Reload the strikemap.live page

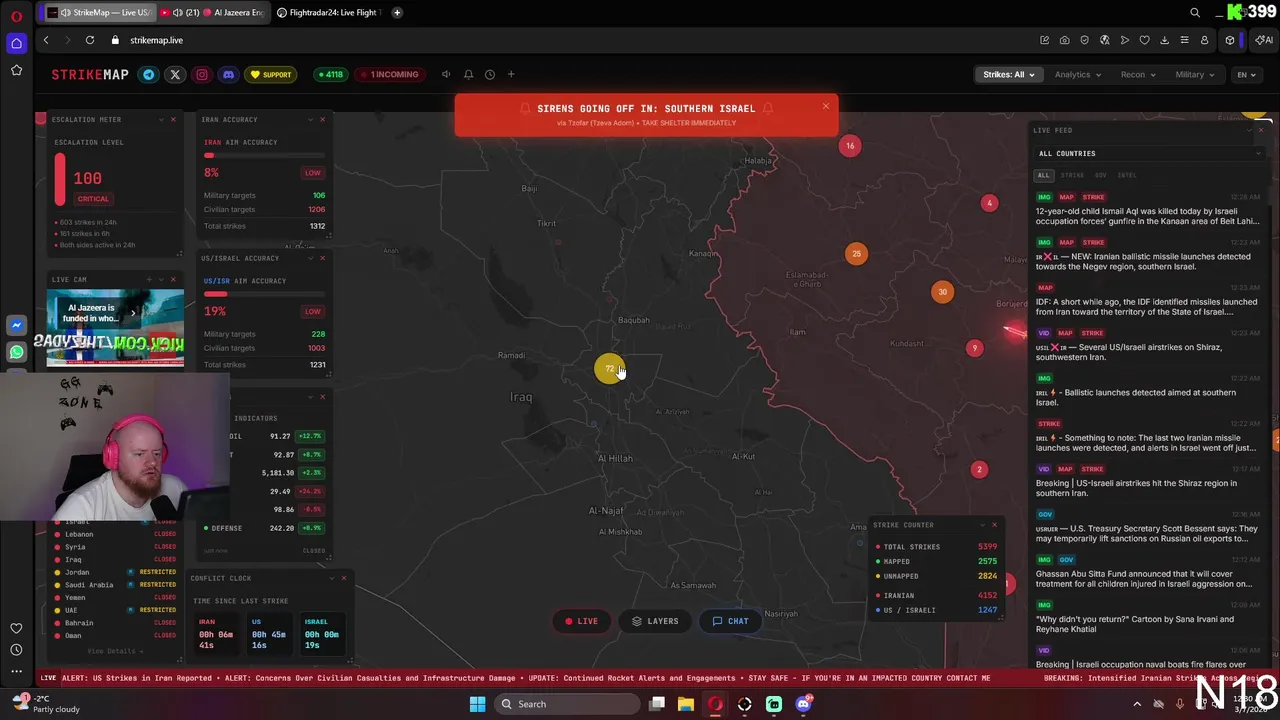tap(90, 40)
